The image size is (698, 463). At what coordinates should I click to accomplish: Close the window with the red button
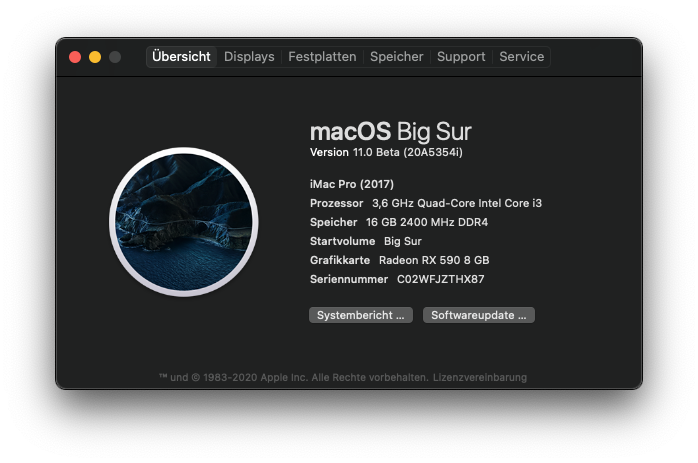(75, 57)
